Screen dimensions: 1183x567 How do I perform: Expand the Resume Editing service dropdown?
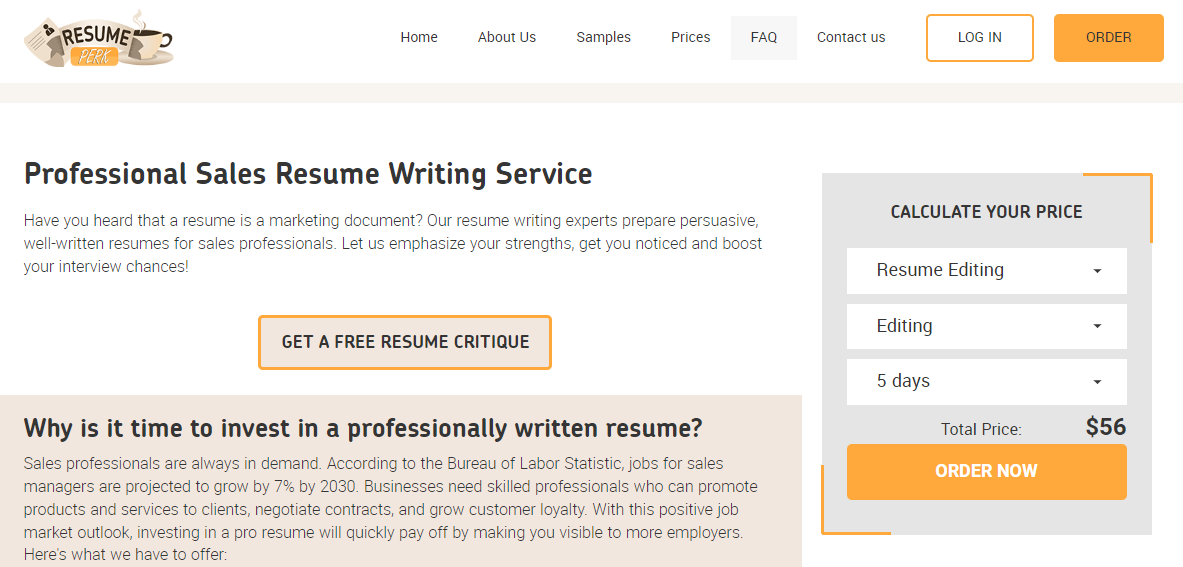(x=986, y=271)
